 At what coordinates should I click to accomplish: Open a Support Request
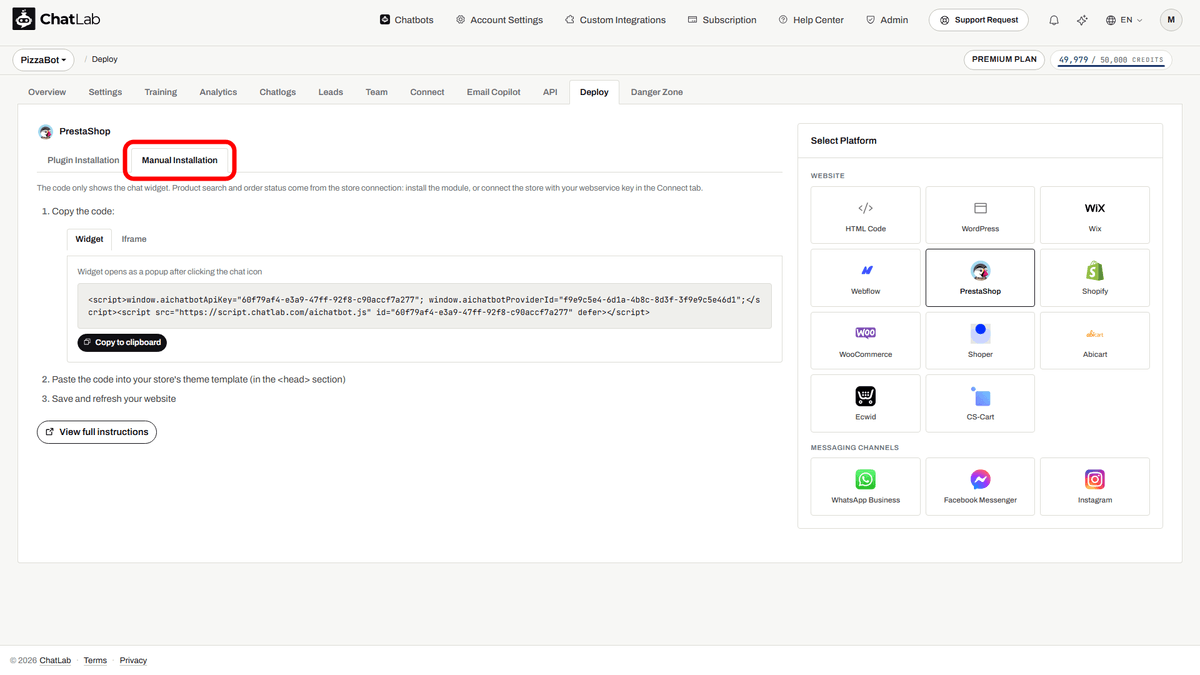point(979,20)
